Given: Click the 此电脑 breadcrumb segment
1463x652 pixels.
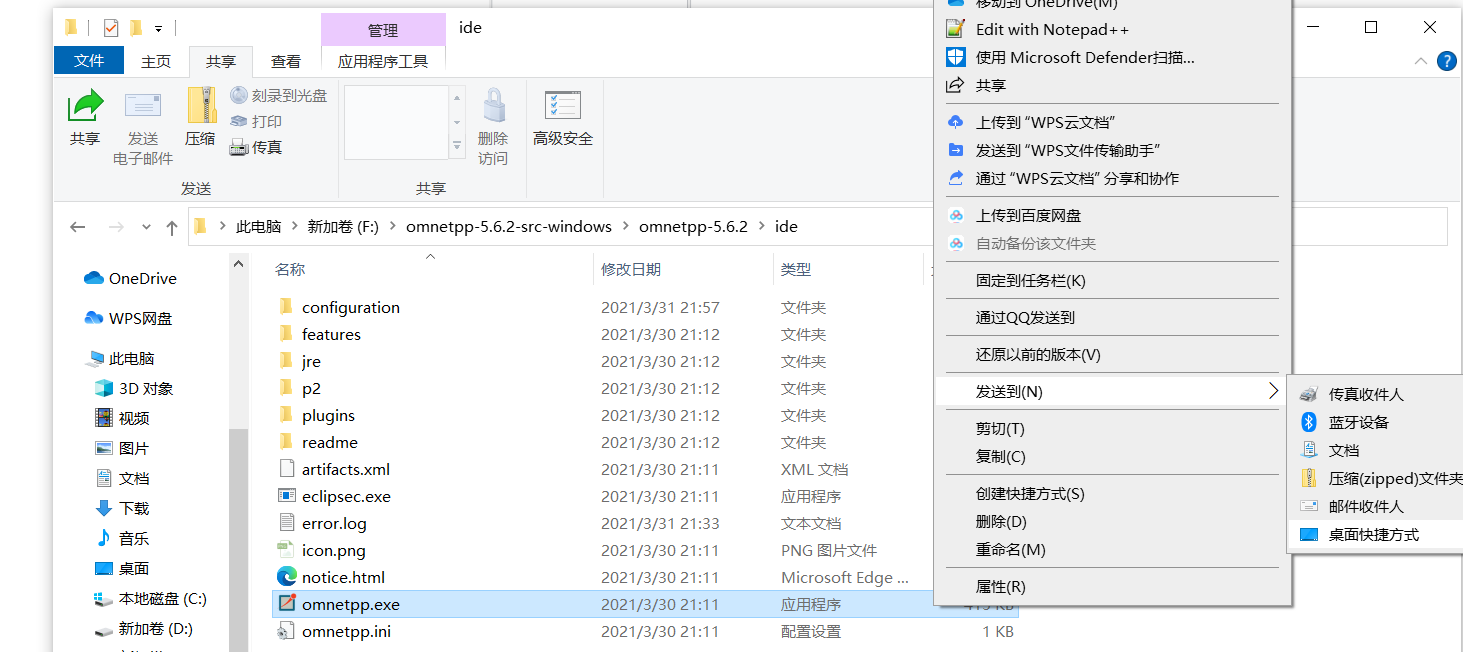Looking at the screenshot, I should 258,227.
